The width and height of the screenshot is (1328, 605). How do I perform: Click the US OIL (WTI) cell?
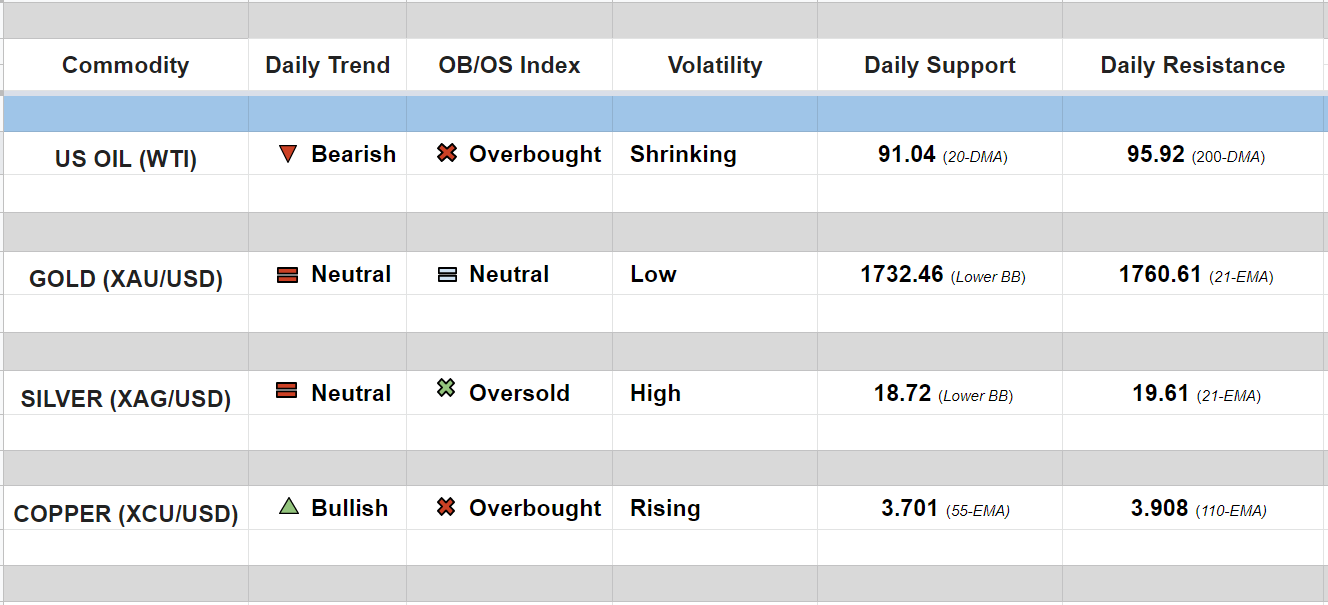pos(126,158)
